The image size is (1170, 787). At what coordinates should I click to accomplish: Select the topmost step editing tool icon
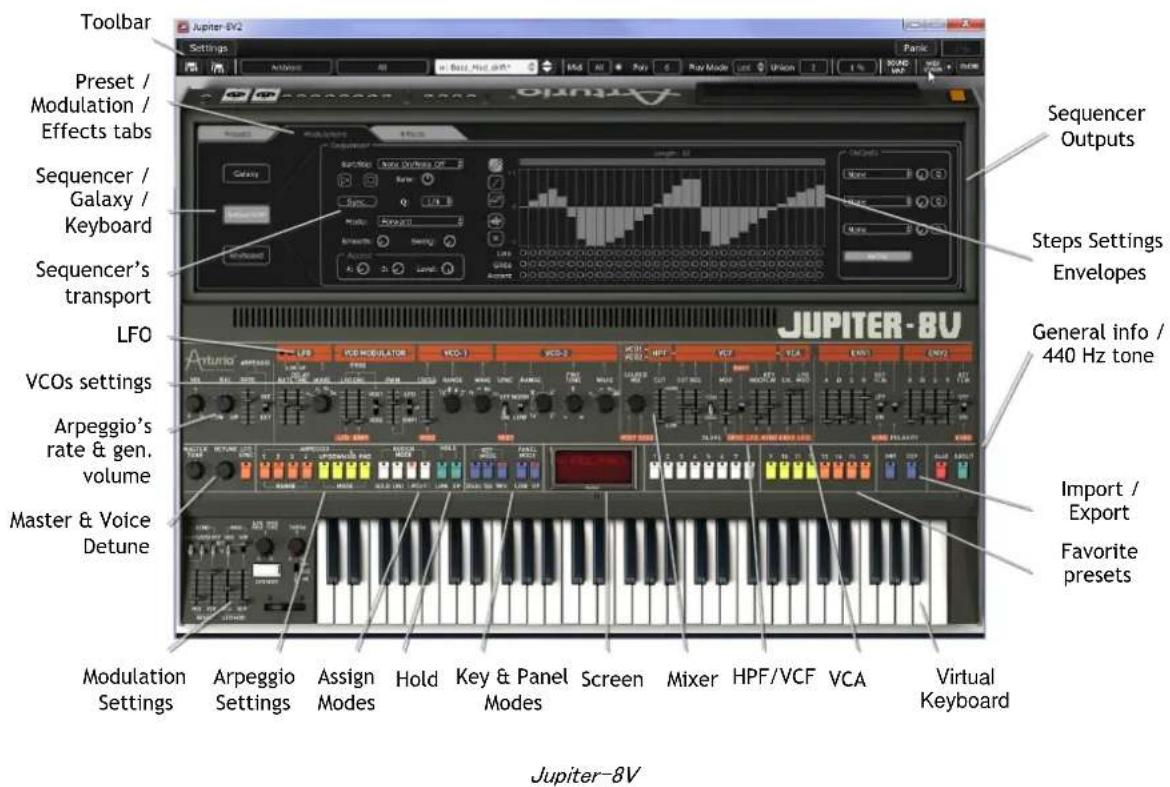495,165
